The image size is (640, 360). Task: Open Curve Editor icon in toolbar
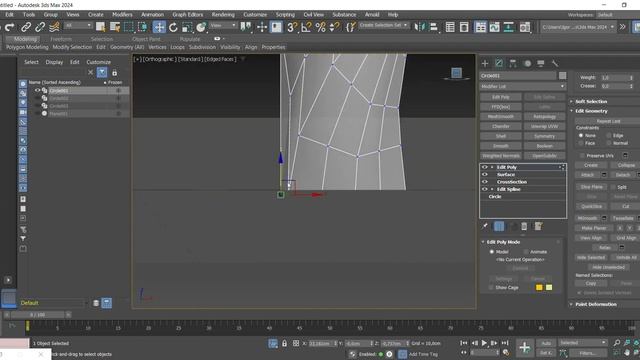[495, 27]
